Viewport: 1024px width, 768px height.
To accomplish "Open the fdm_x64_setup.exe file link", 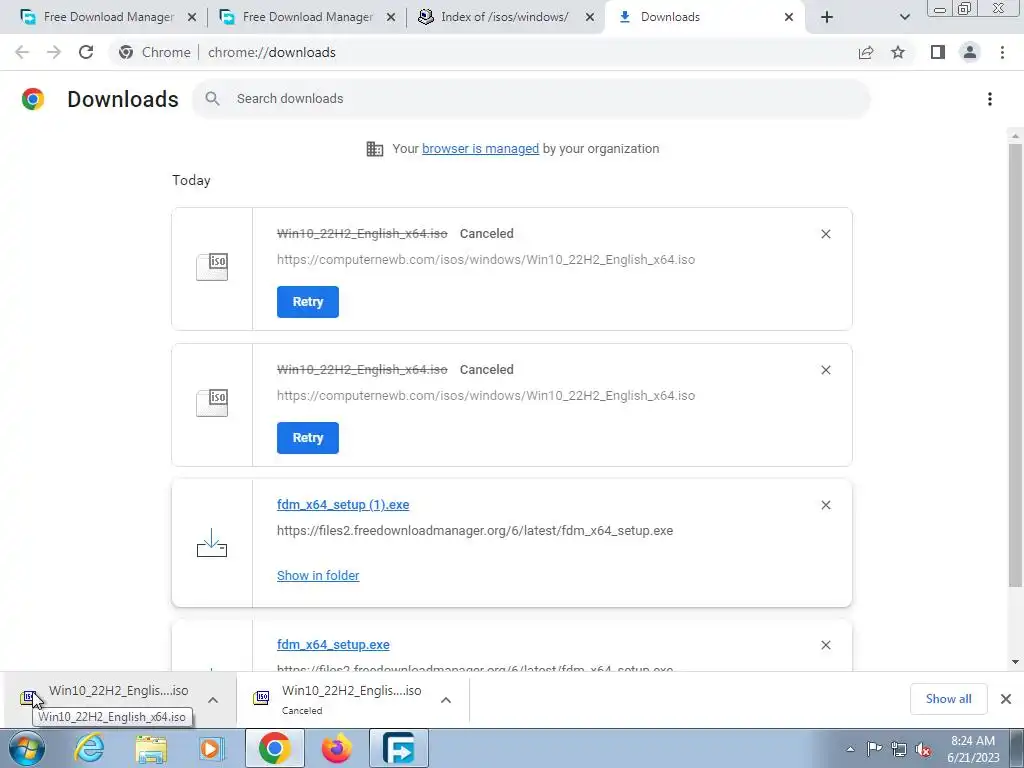I will point(333,645).
